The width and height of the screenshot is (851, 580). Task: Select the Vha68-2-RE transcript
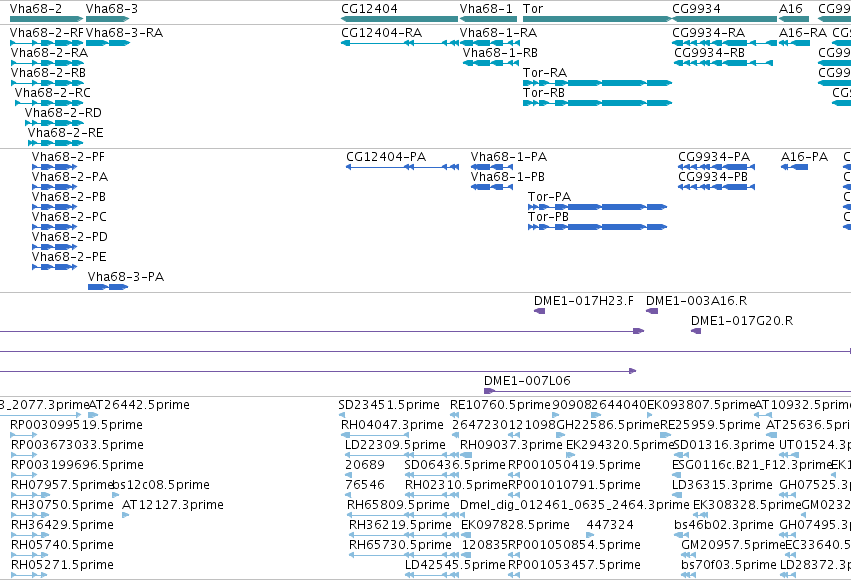(55, 143)
